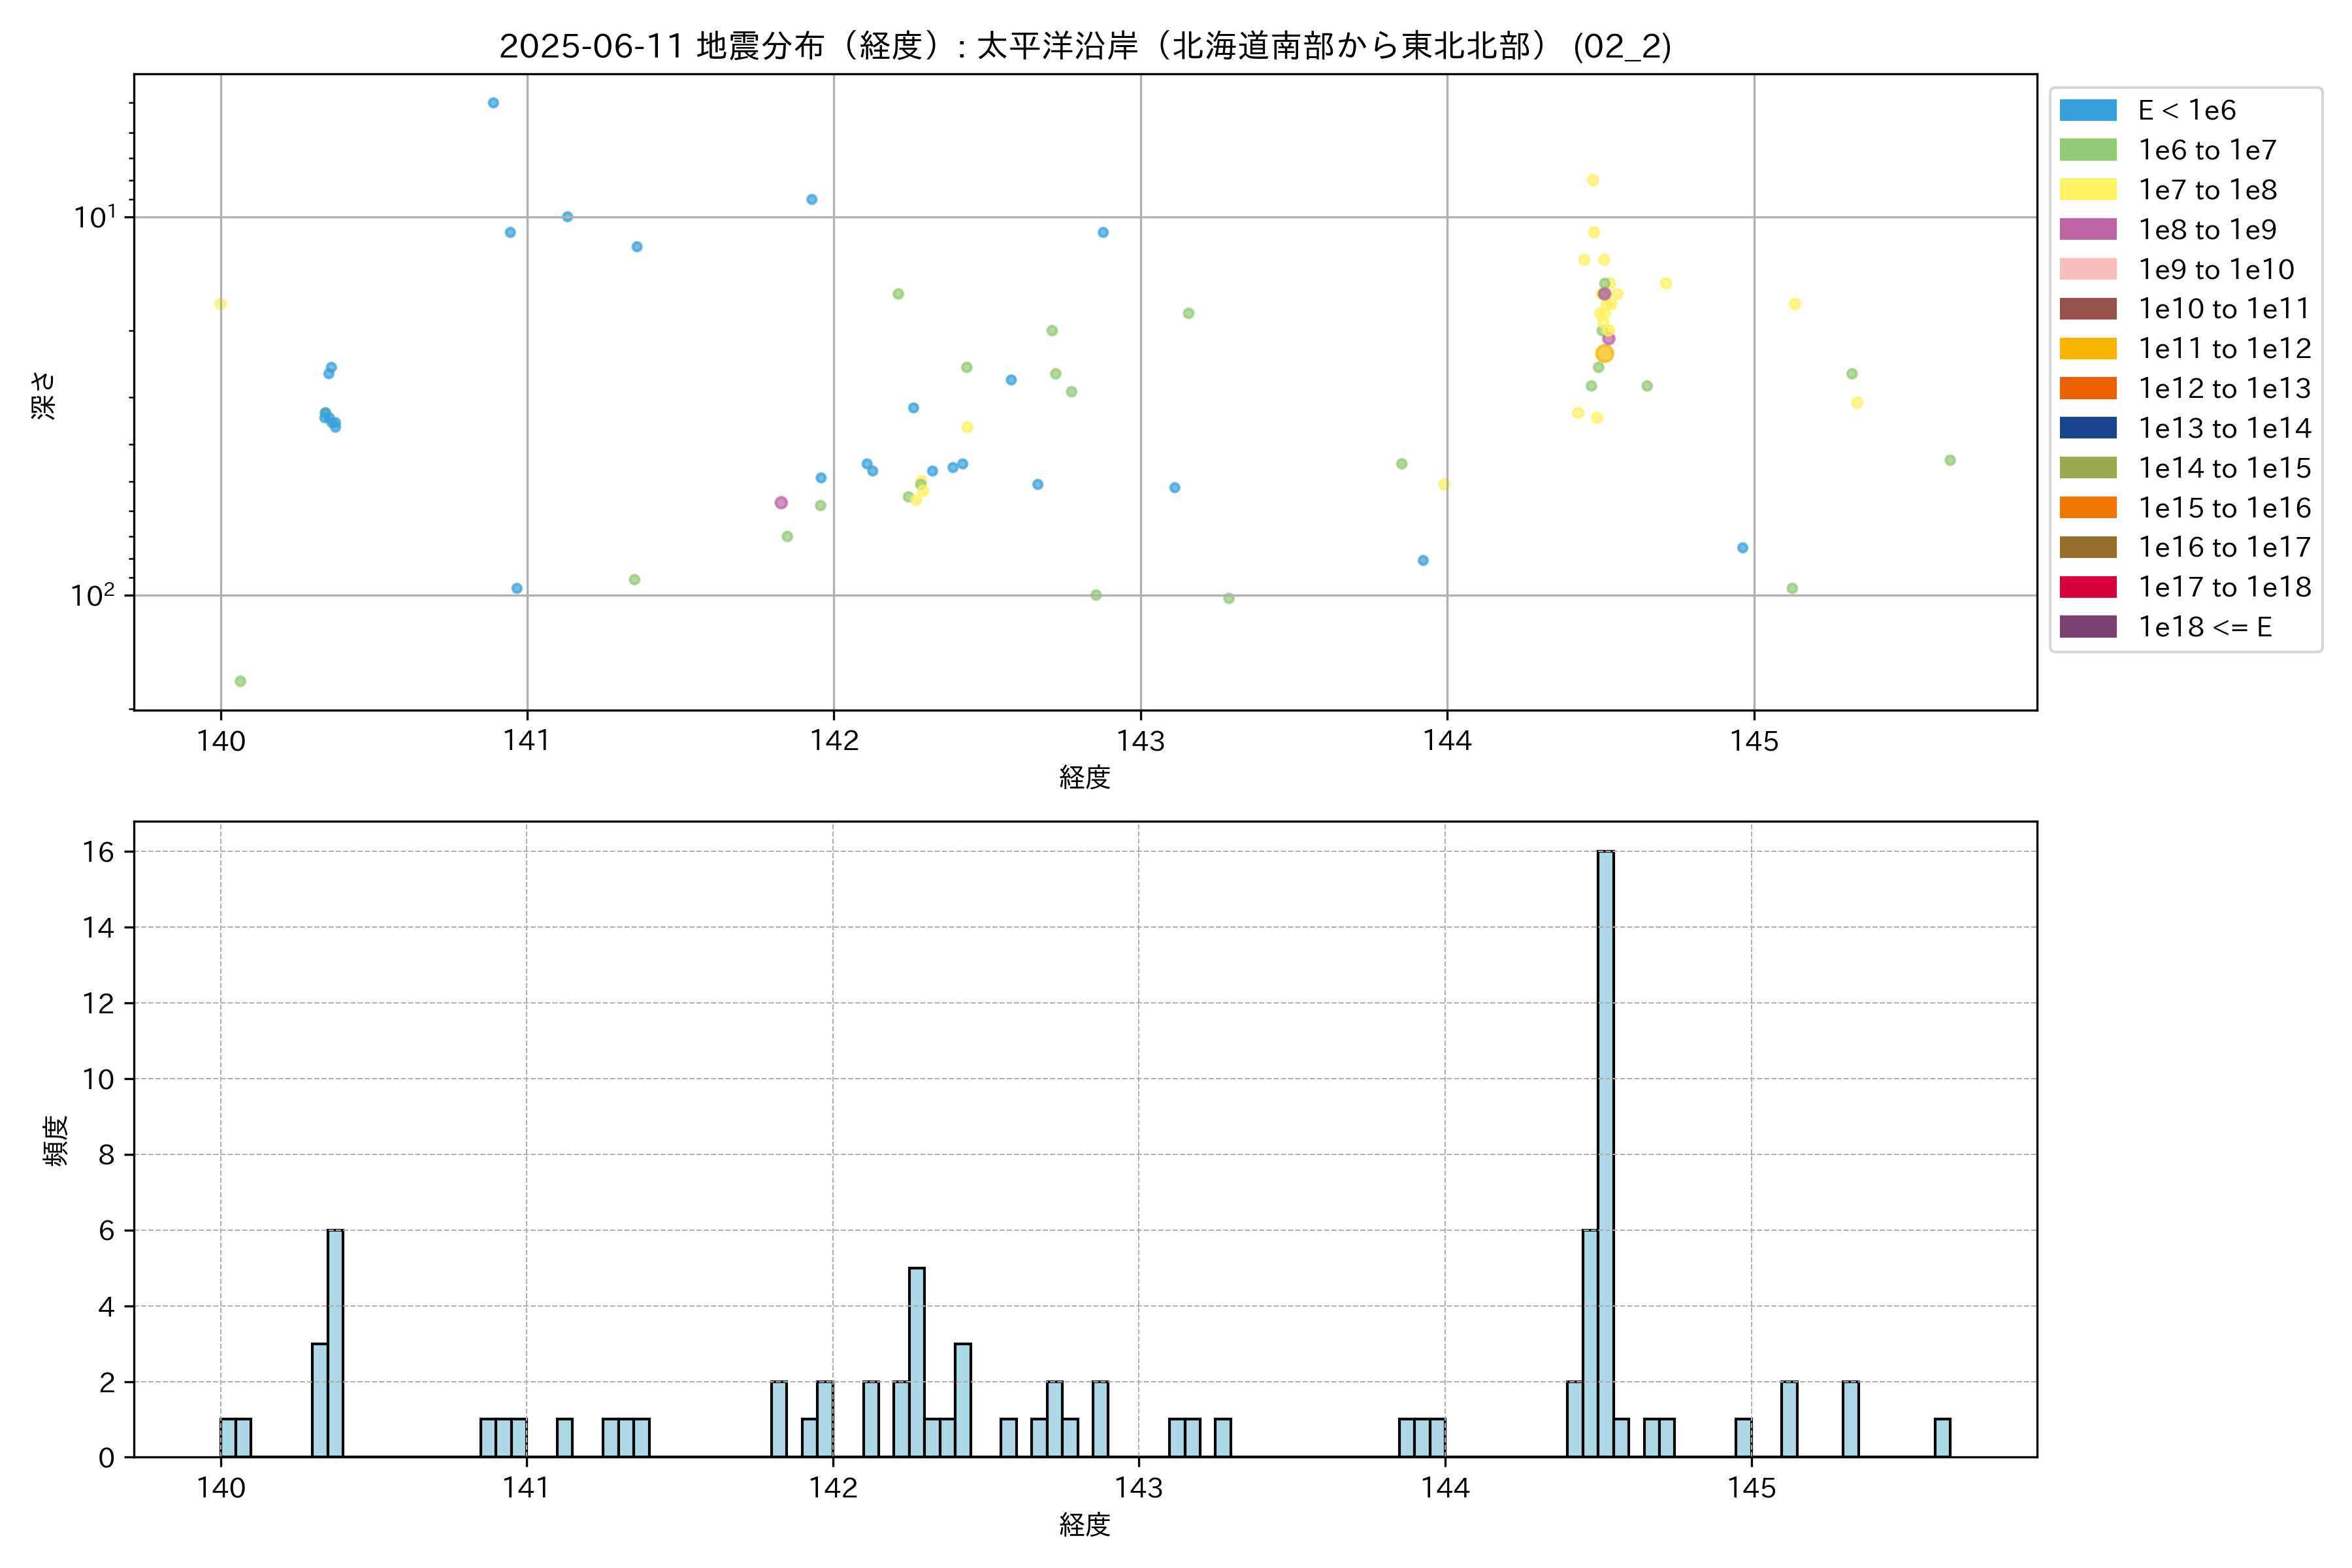Viewport: 2352px width, 1568px height.
Task: Click the 深さ y-axis label
Action: pos(44,395)
